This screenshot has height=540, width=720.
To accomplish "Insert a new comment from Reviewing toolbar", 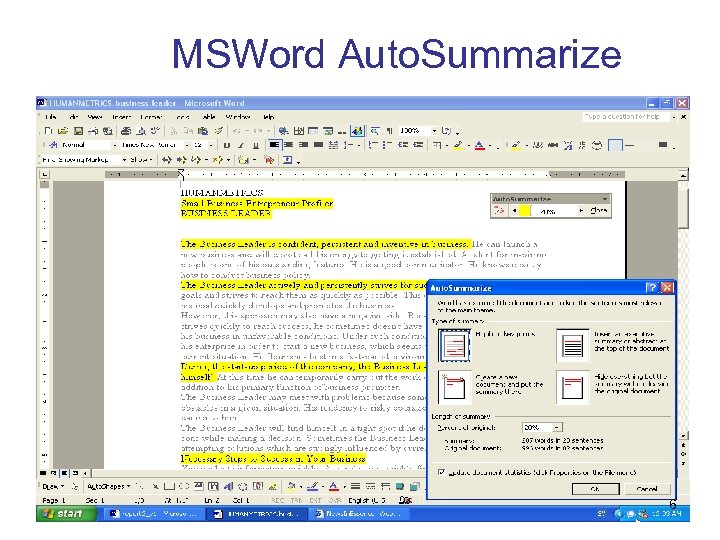I will pos(243,160).
